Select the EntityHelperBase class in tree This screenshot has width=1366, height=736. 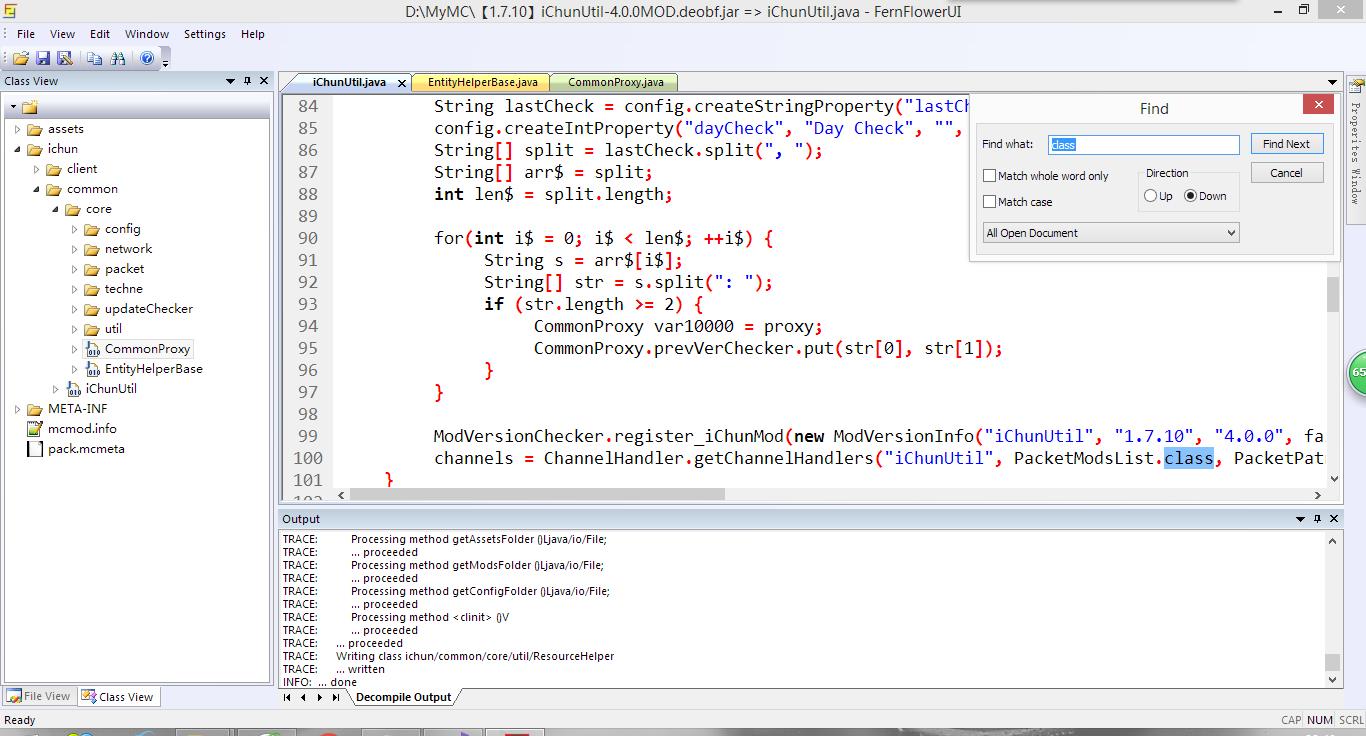[153, 369]
